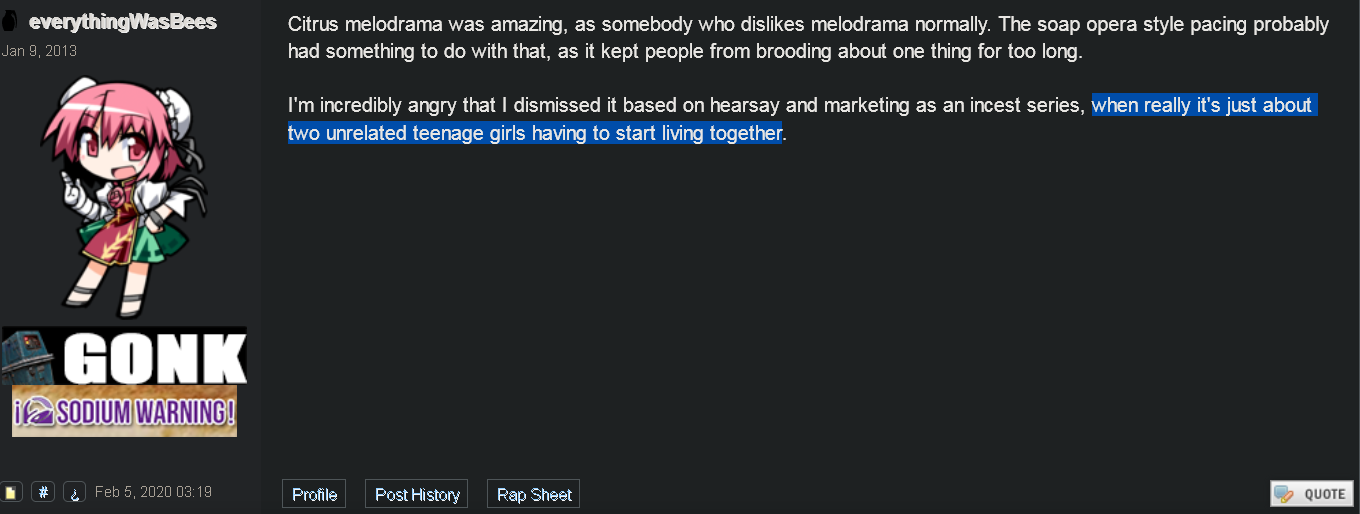This screenshot has width=1360, height=514.
Task: Click the everythingWasBees username
Action: [x=123, y=22]
